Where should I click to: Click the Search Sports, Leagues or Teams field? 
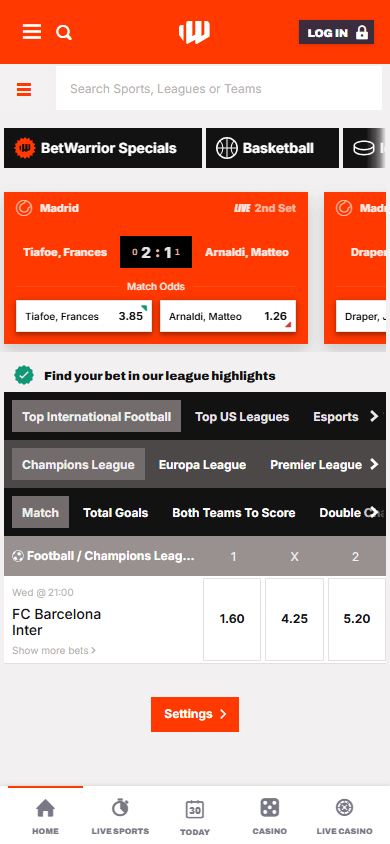(219, 89)
